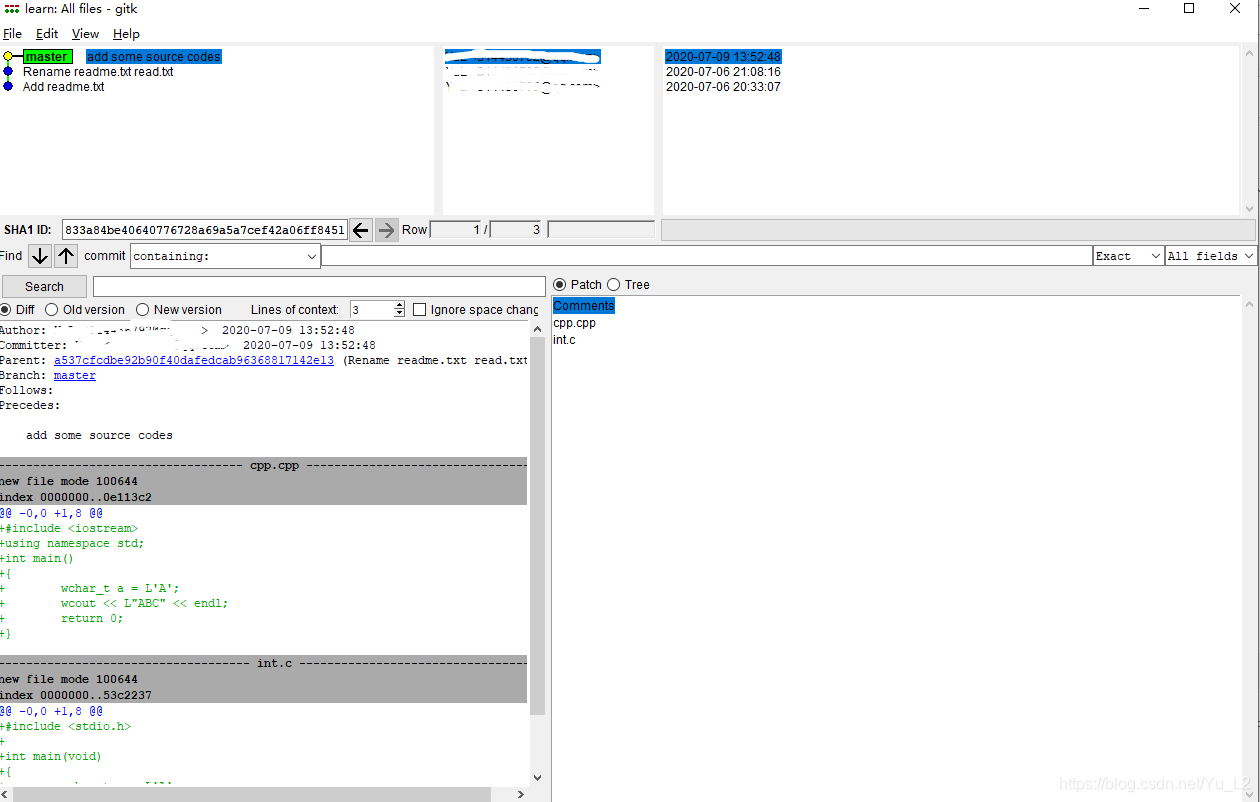The height and width of the screenshot is (802, 1260).
Task: Click the current row number field
Action: pos(456,230)
